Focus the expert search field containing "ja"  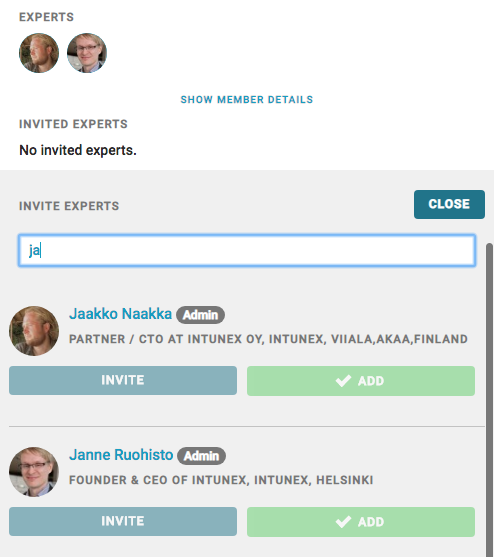[247, 250]
